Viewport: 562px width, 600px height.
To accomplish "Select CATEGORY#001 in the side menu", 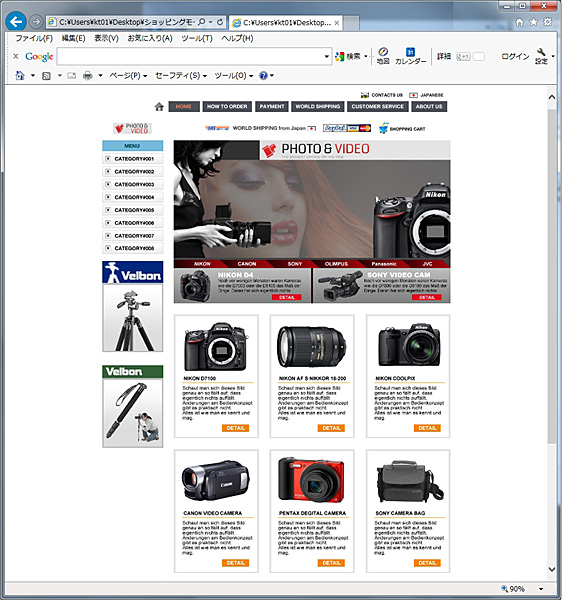I will [132, 159].
